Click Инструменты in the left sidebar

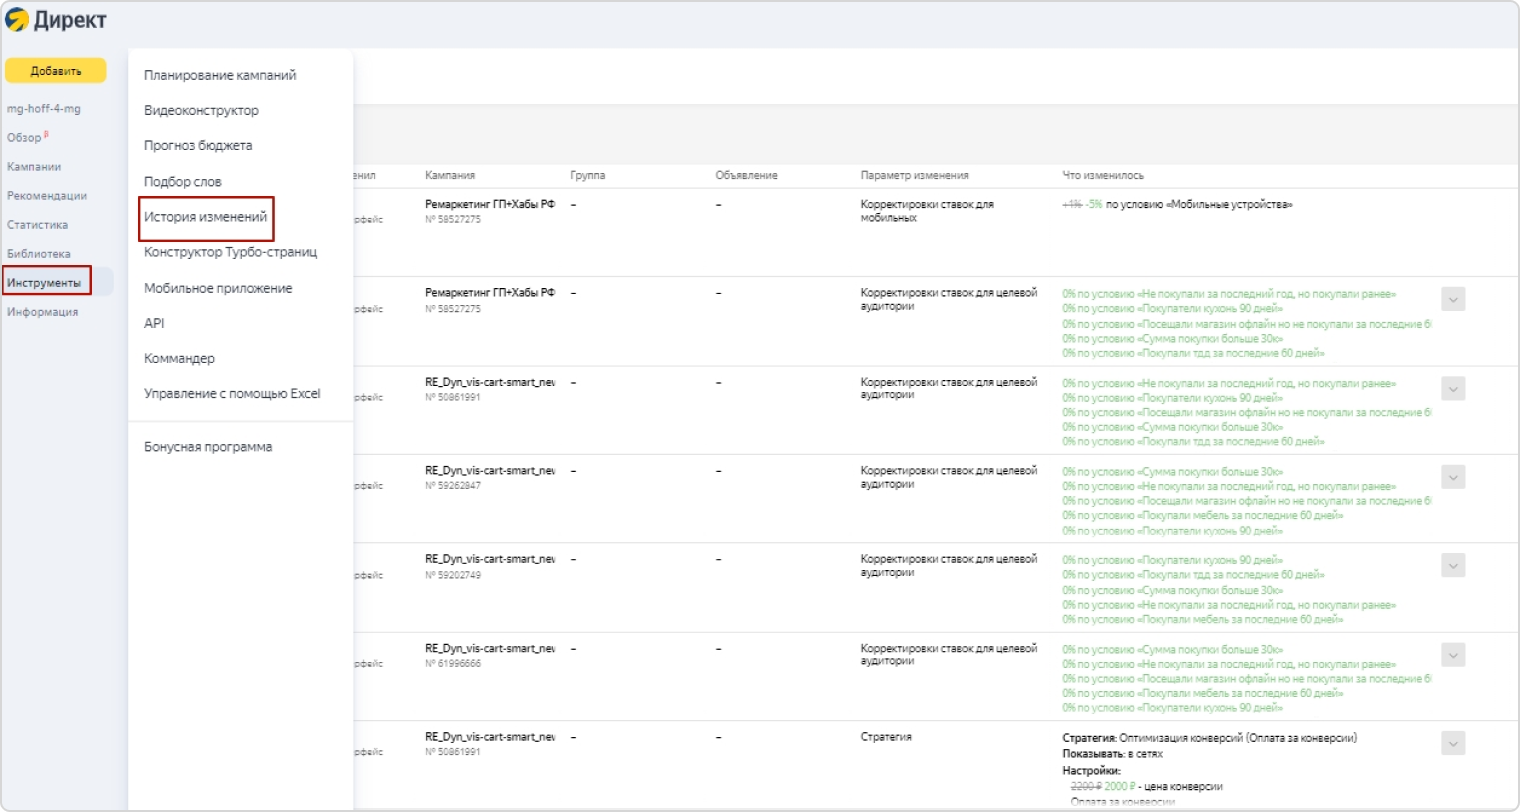pos(44,283)
